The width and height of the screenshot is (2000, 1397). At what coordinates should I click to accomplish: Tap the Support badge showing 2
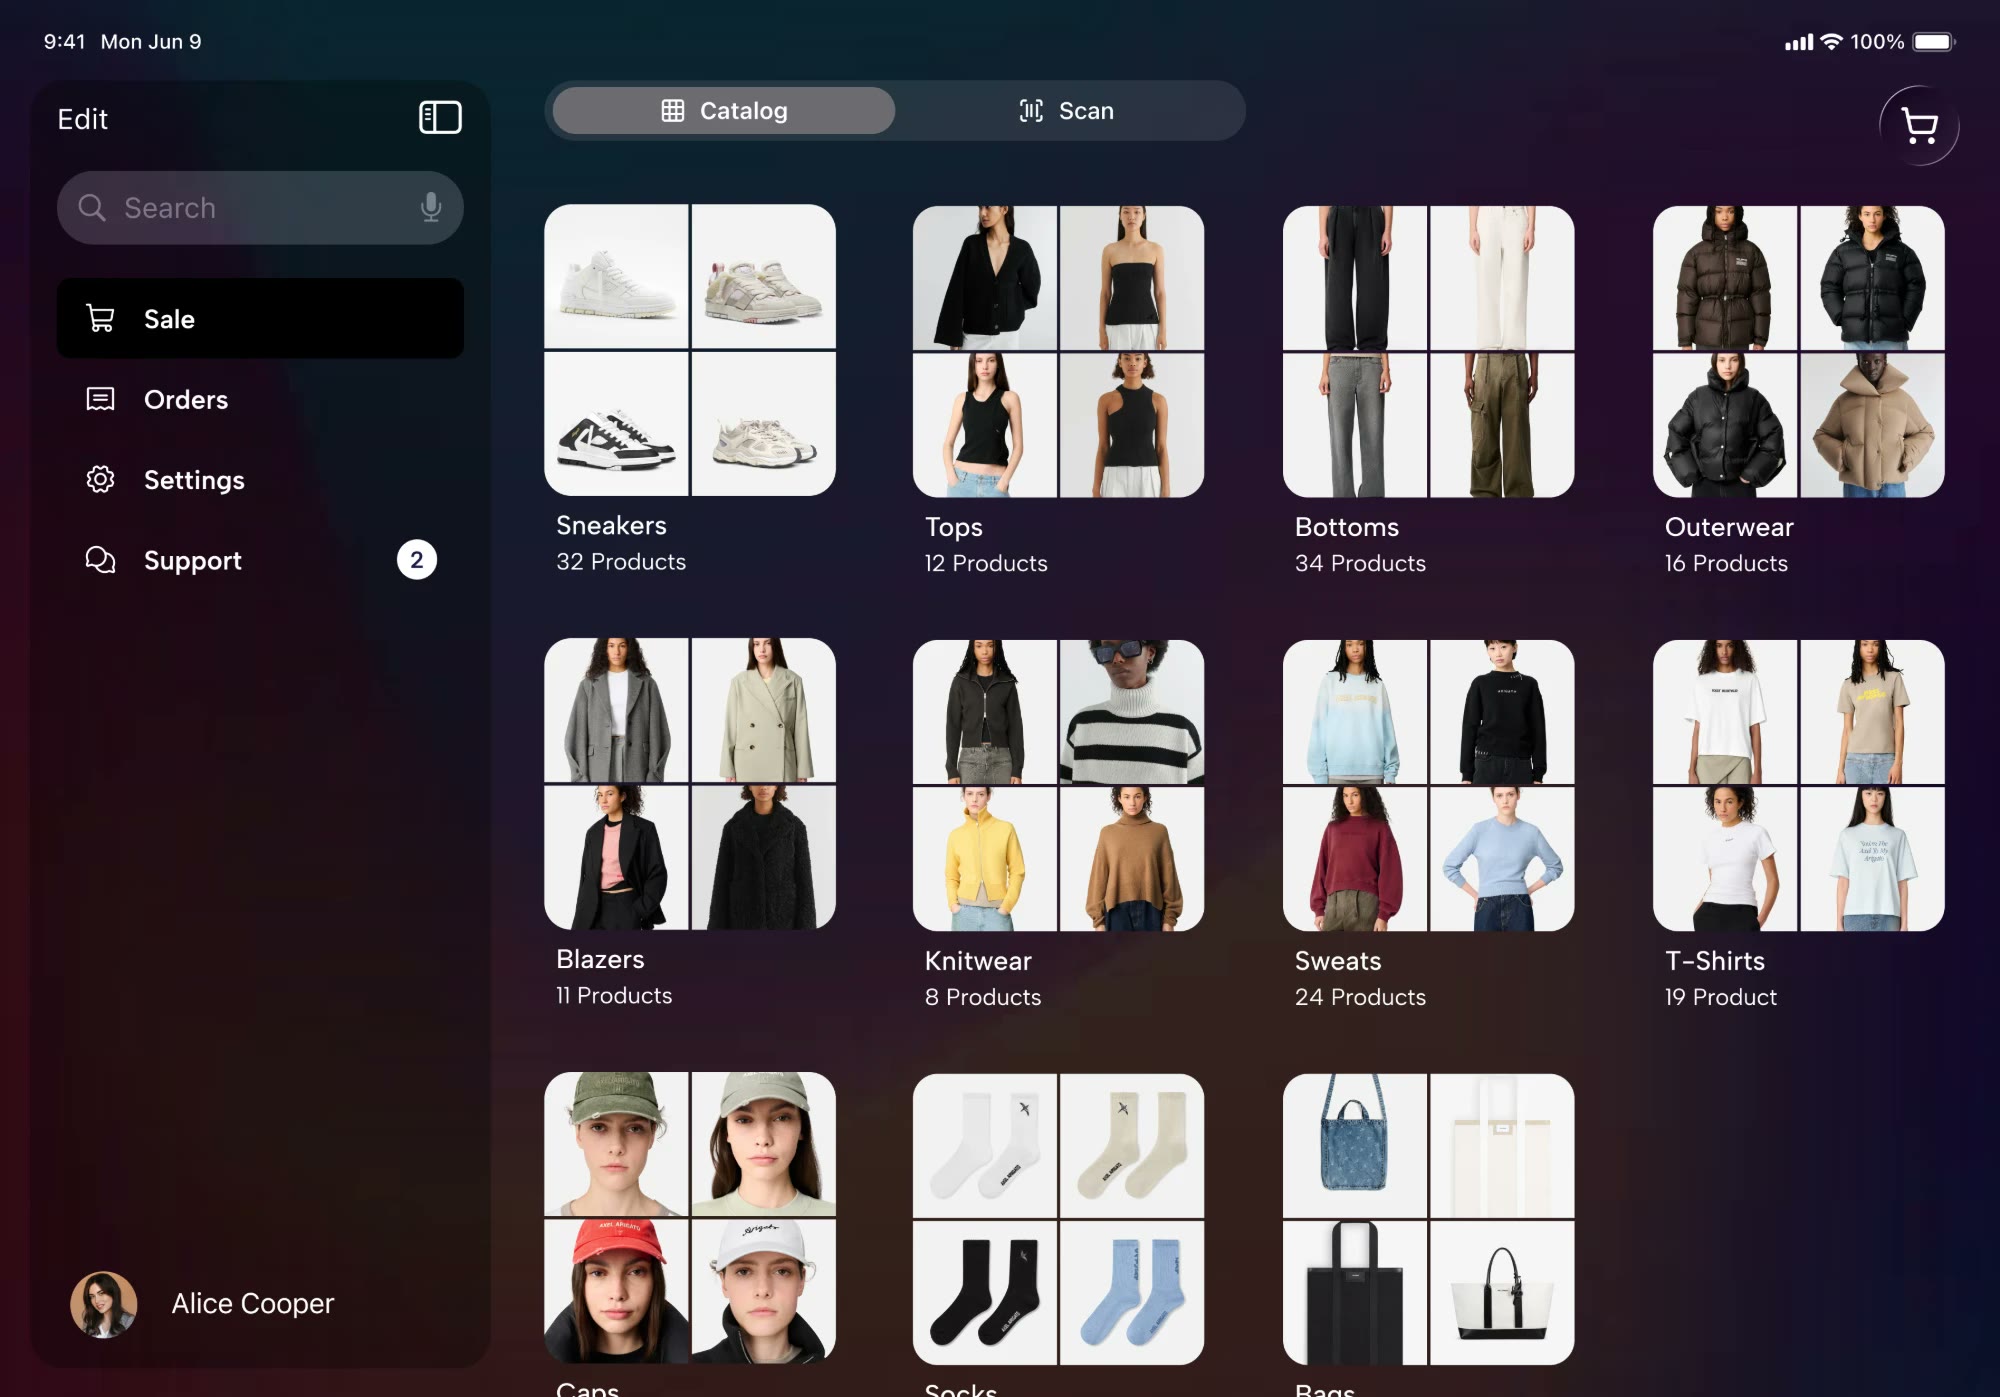417,560
